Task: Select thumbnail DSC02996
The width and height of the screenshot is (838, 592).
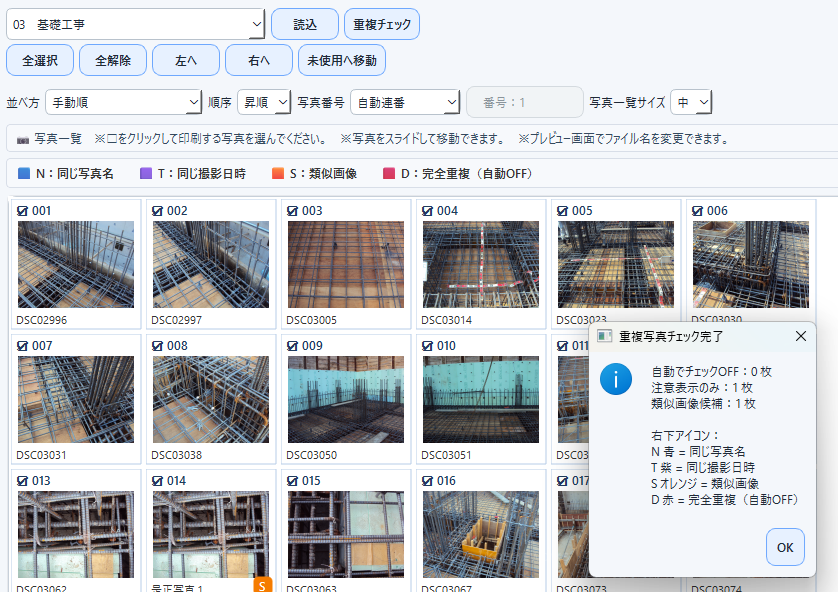Action: (76, 264)
